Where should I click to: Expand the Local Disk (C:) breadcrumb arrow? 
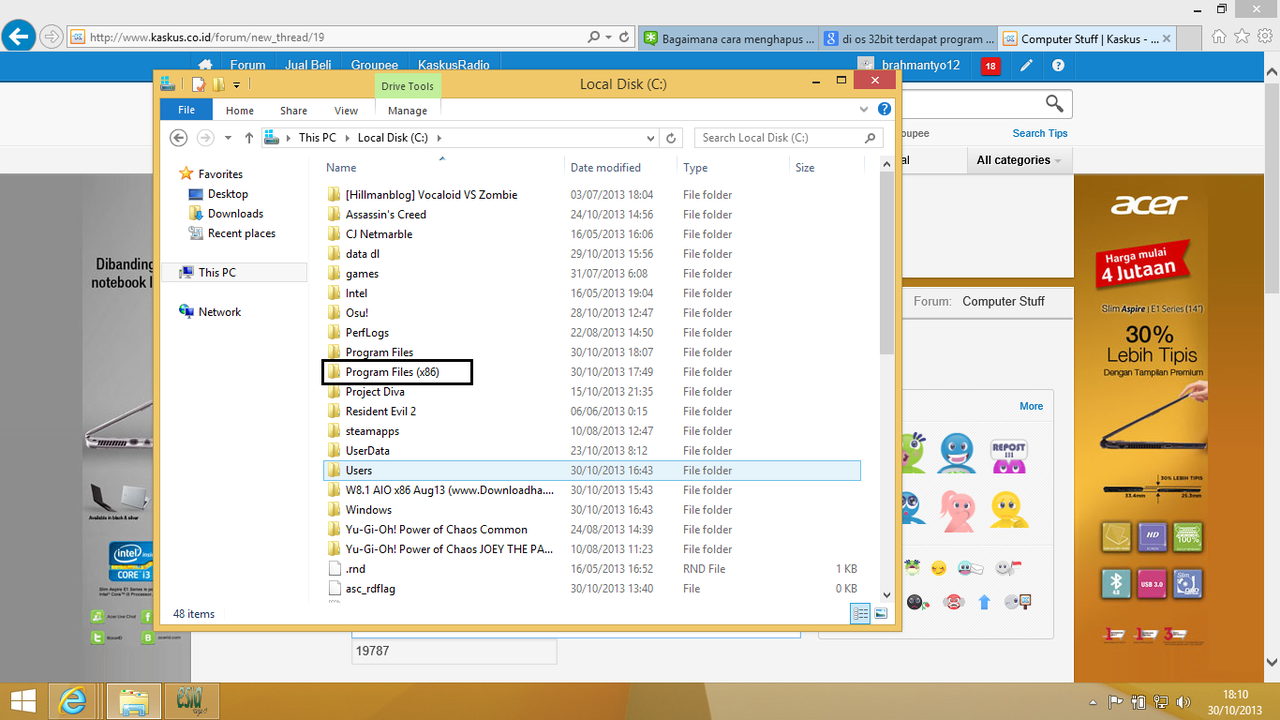[439, 138]
